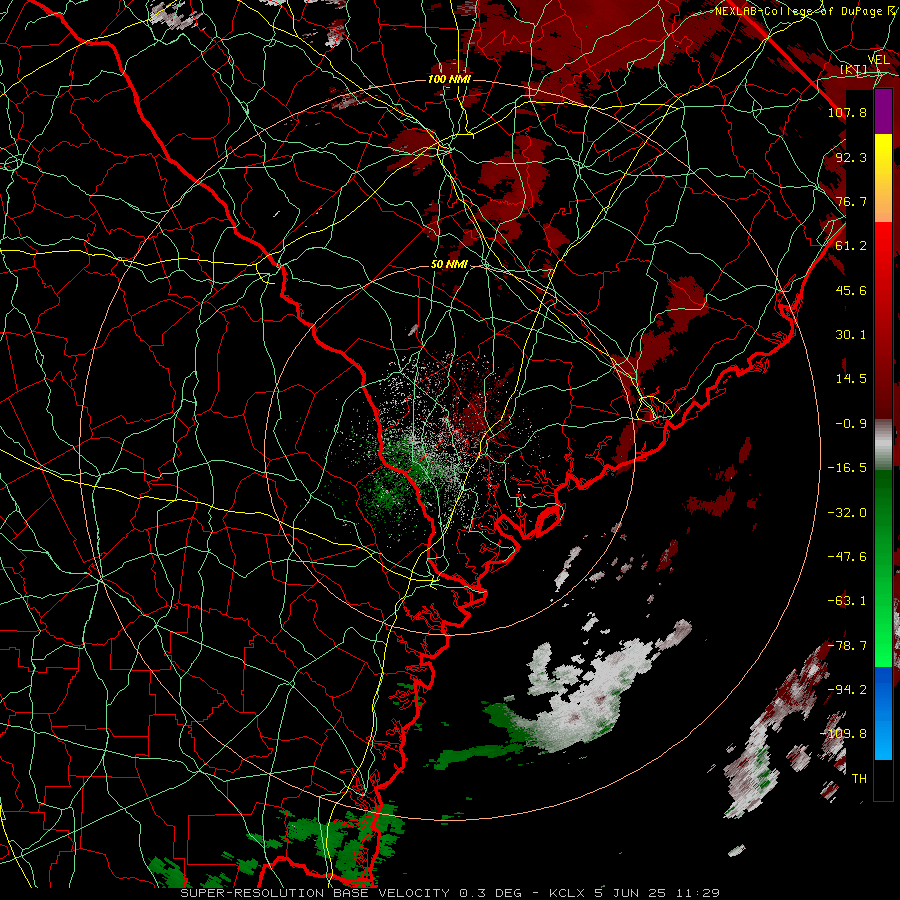Pick the purple segment of velocity color bar
This screenshot has height=900, width=900.
tap(883, 112)
